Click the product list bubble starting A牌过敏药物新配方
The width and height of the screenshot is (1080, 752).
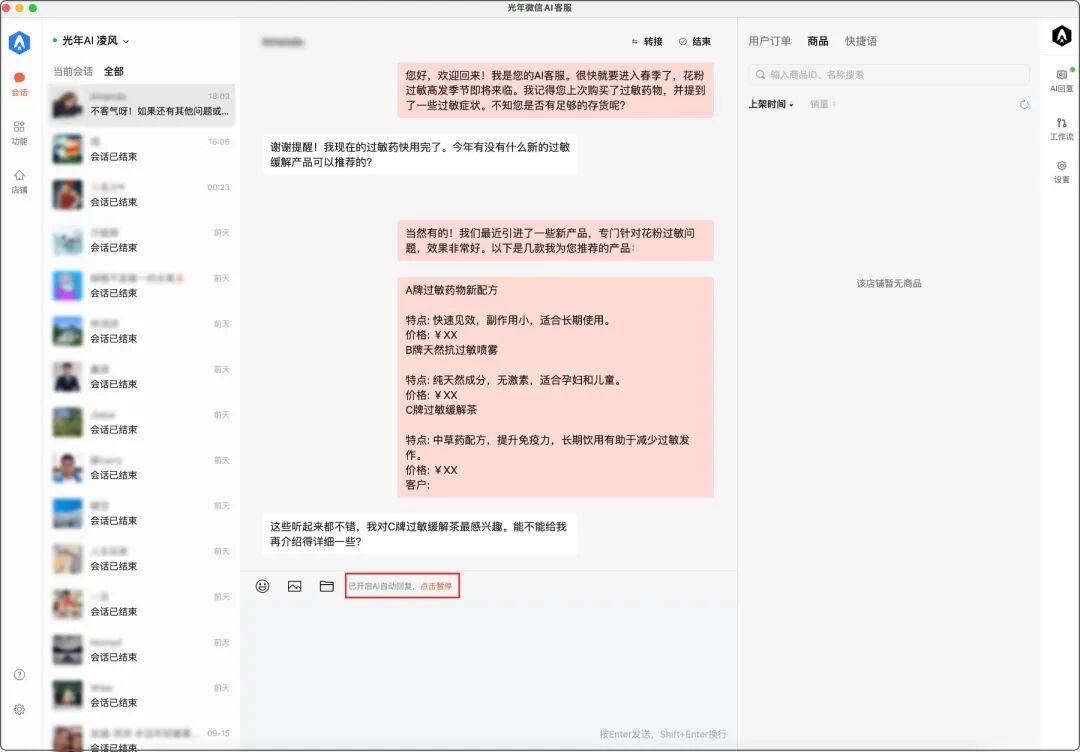(555, 388)
